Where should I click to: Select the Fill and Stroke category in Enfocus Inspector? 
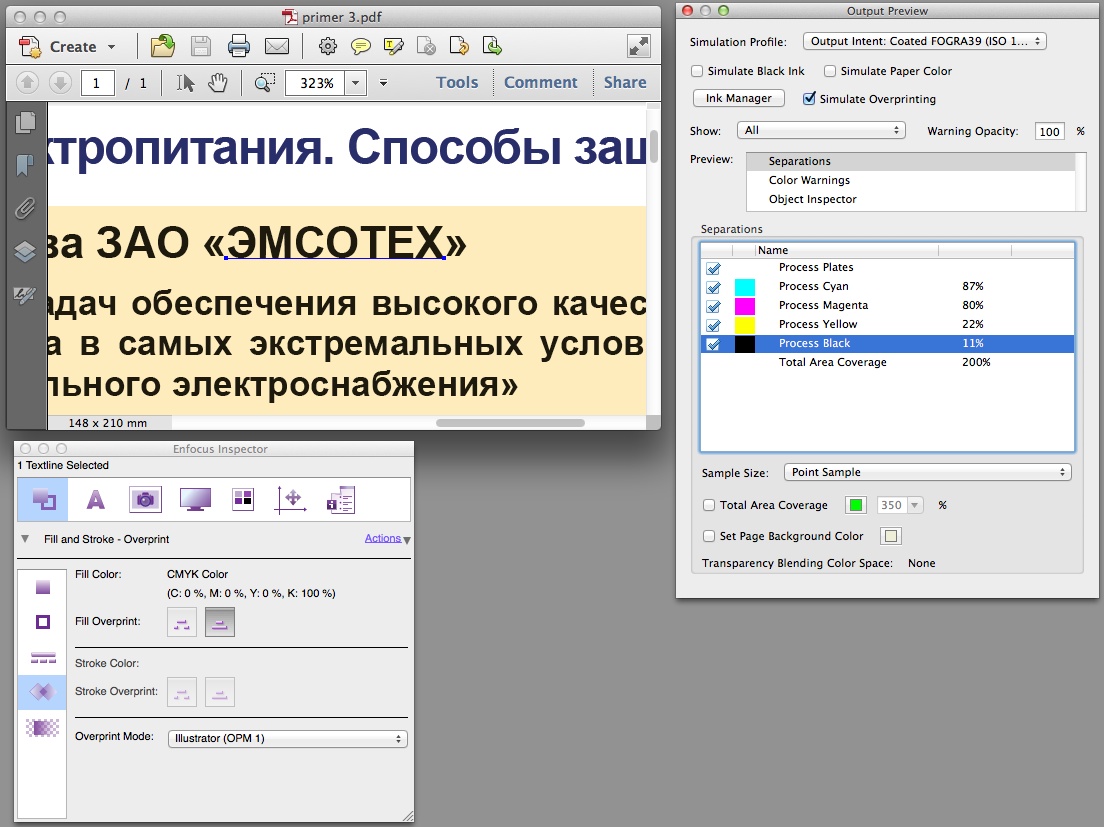[43, 500]
